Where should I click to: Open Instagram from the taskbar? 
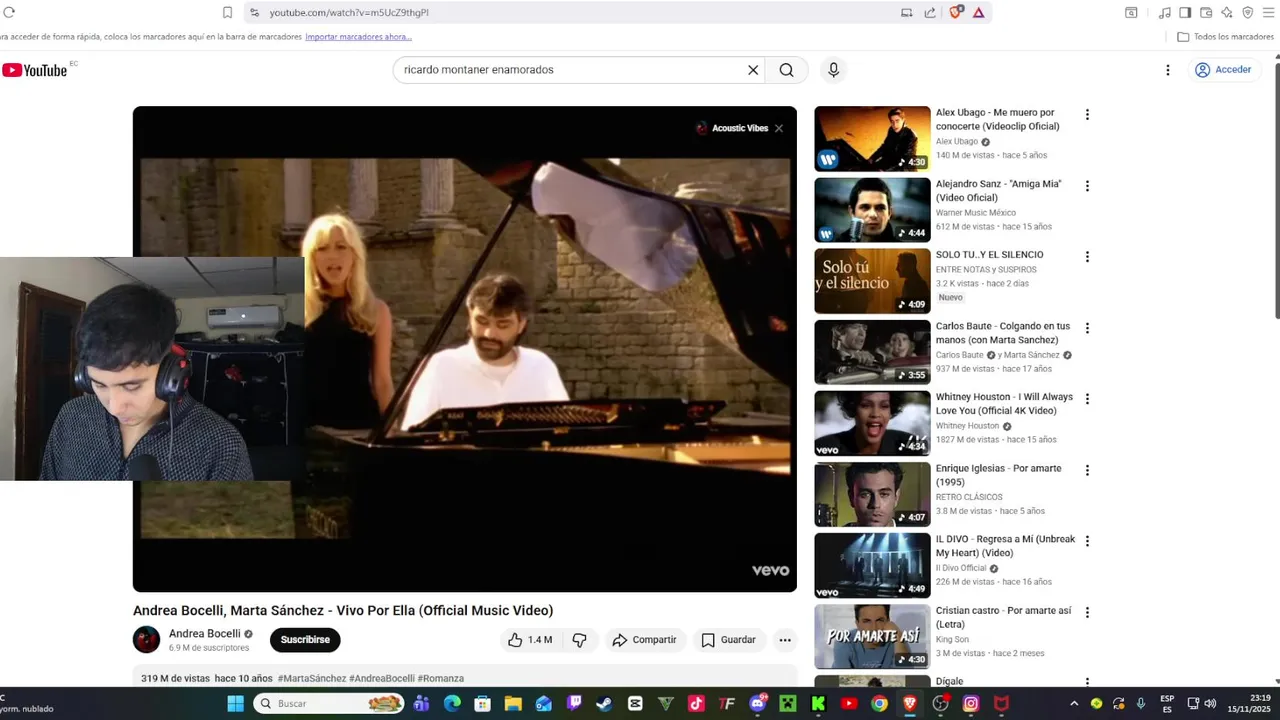970,704
